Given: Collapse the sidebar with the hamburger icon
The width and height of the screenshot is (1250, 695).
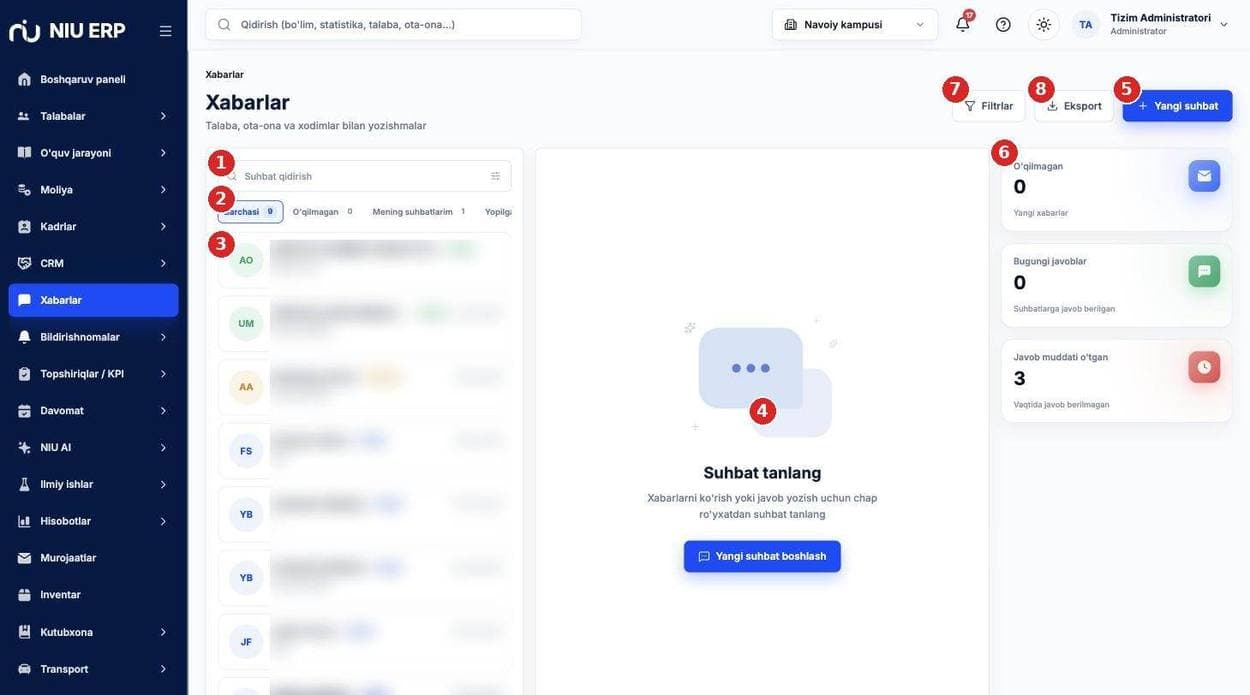Looking at the screenshot, I should [x=165, y=31].
